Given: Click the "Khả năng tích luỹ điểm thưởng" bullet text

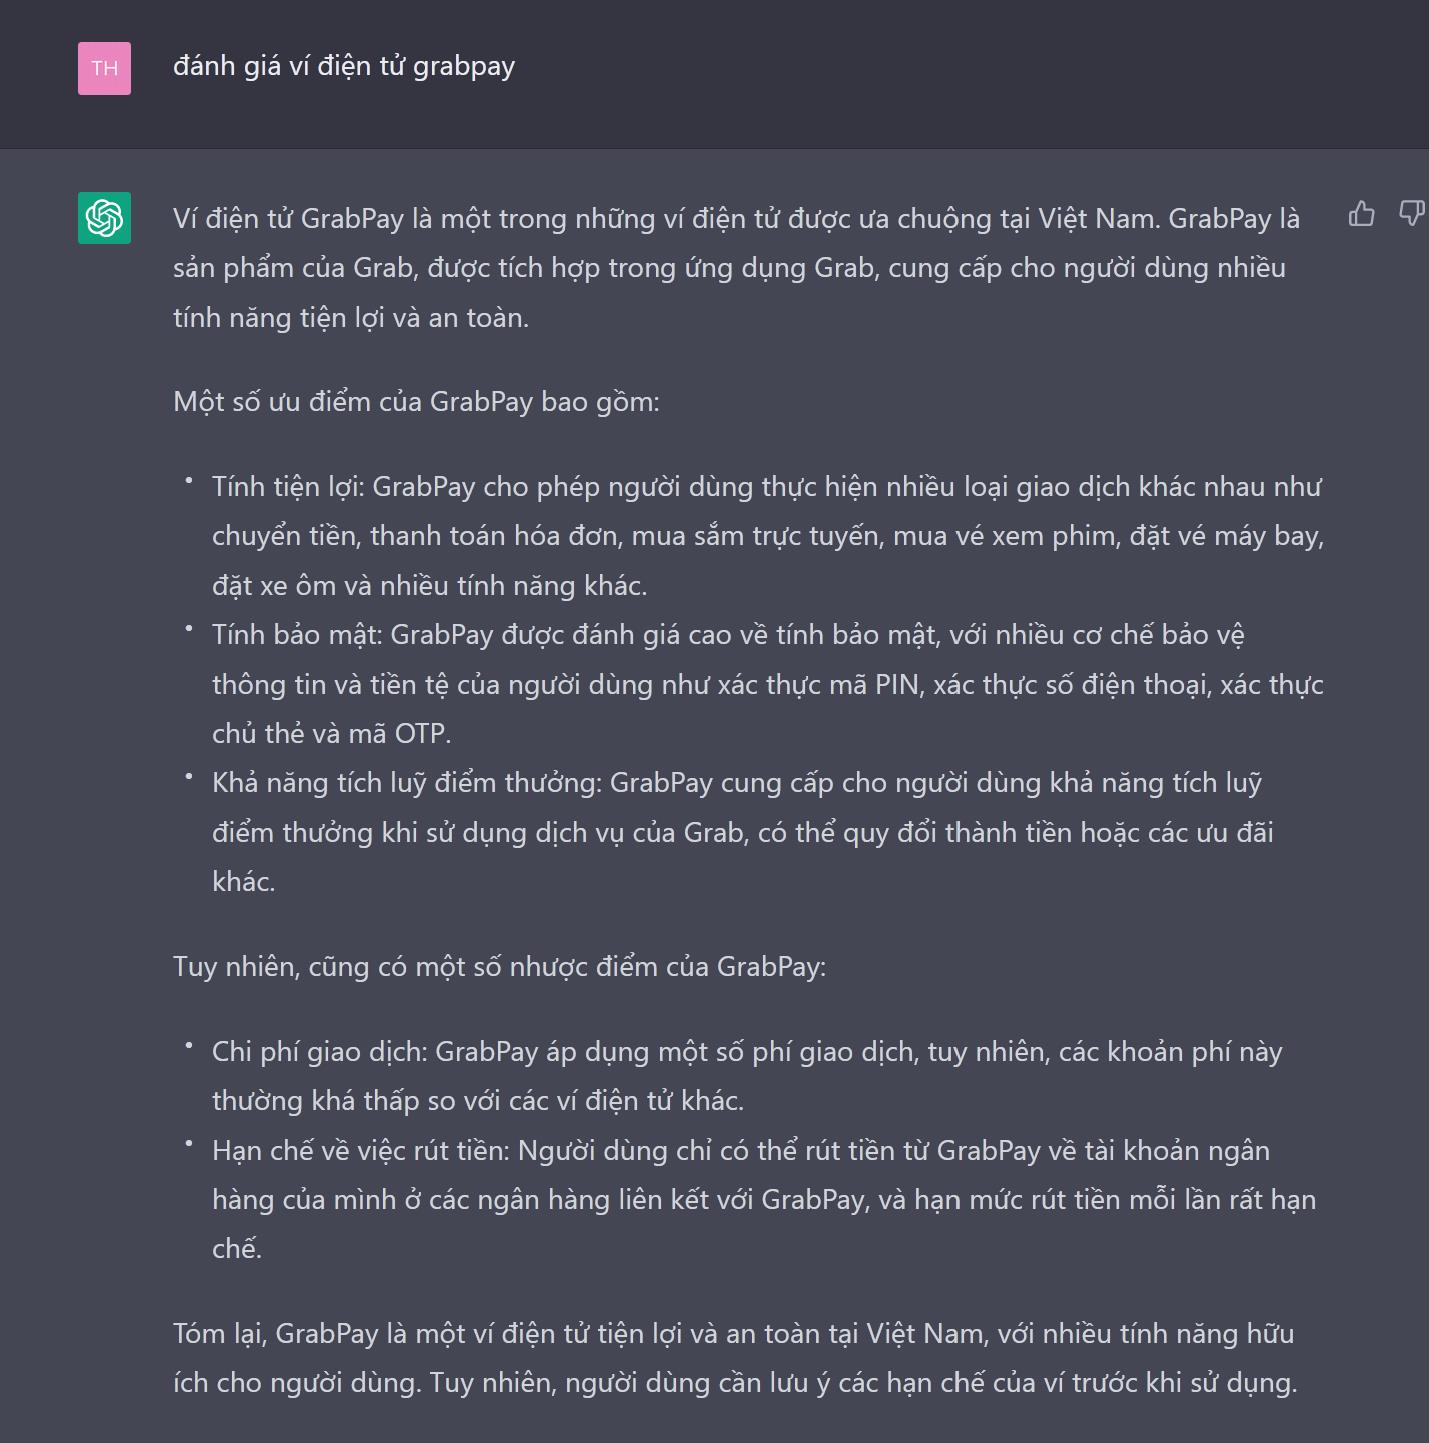Looking at the screenshot, I should pos(743,832).
